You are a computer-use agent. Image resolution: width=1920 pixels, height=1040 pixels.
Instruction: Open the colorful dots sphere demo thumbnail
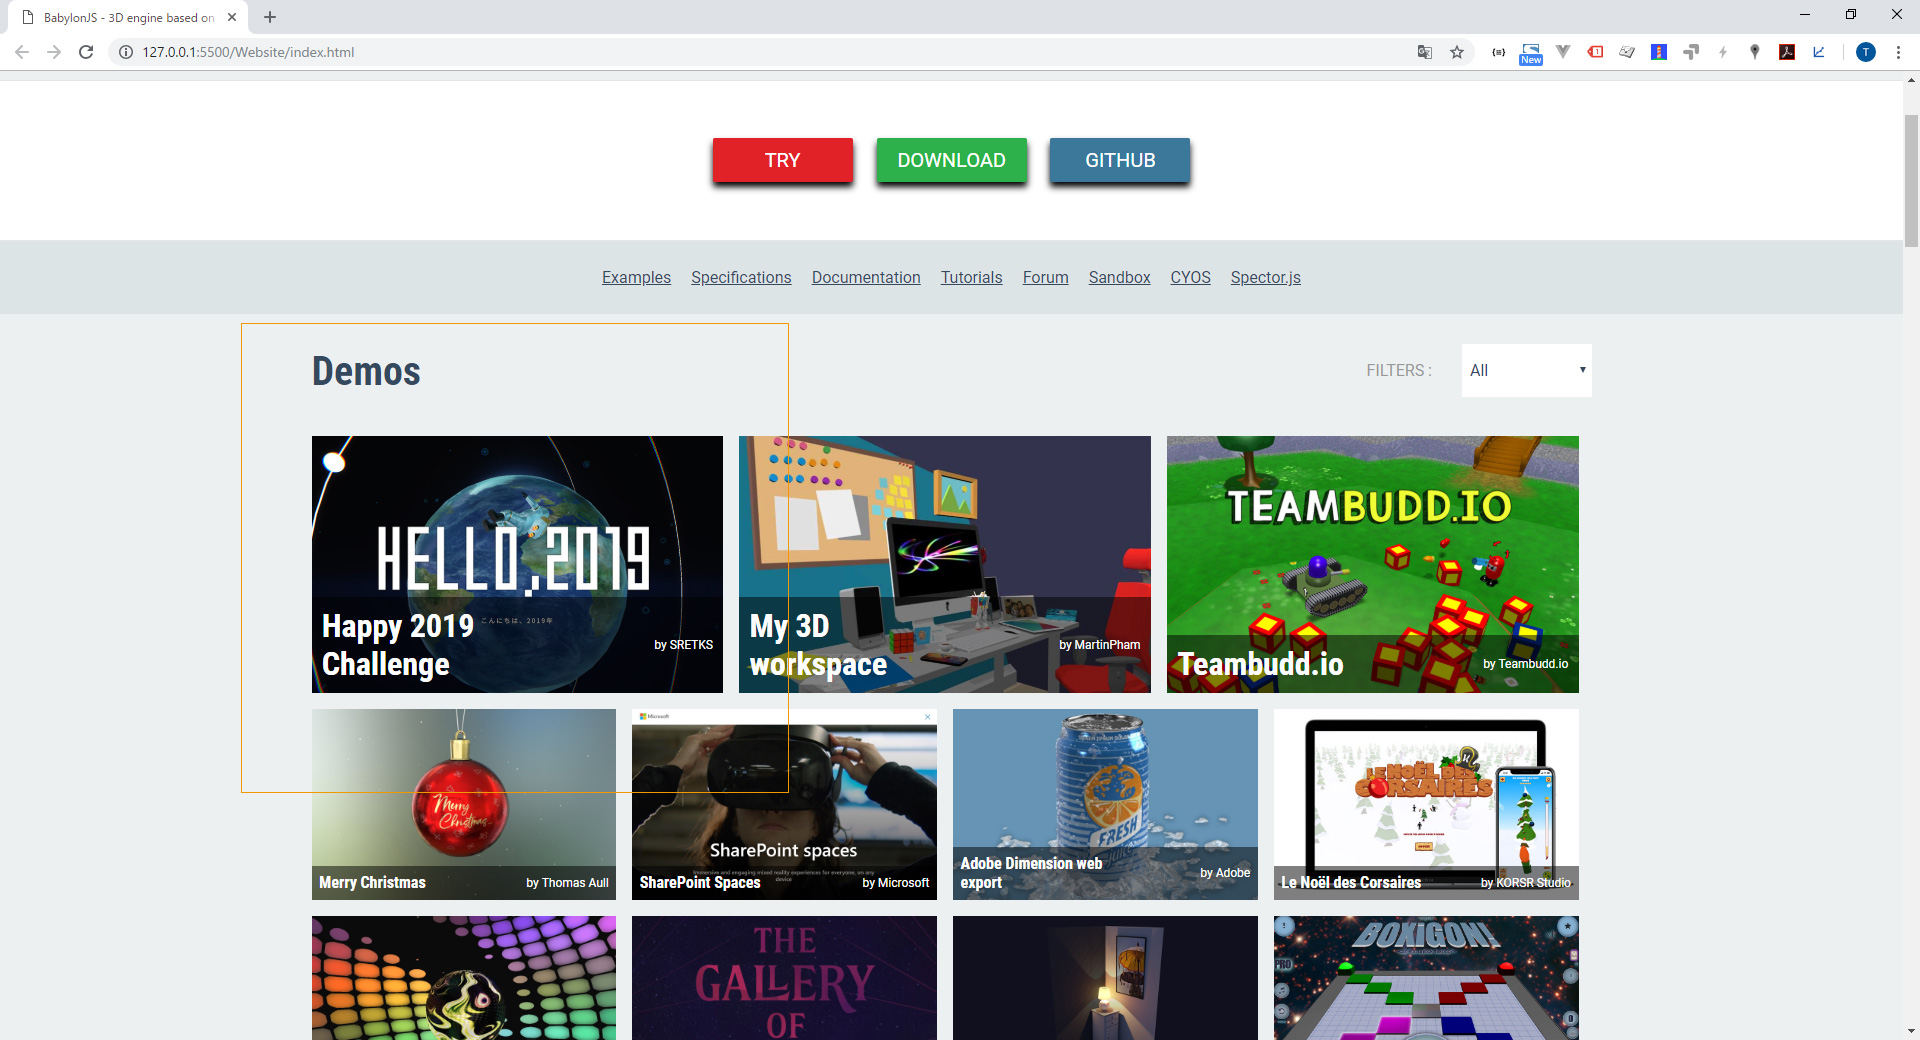(464, 978)
